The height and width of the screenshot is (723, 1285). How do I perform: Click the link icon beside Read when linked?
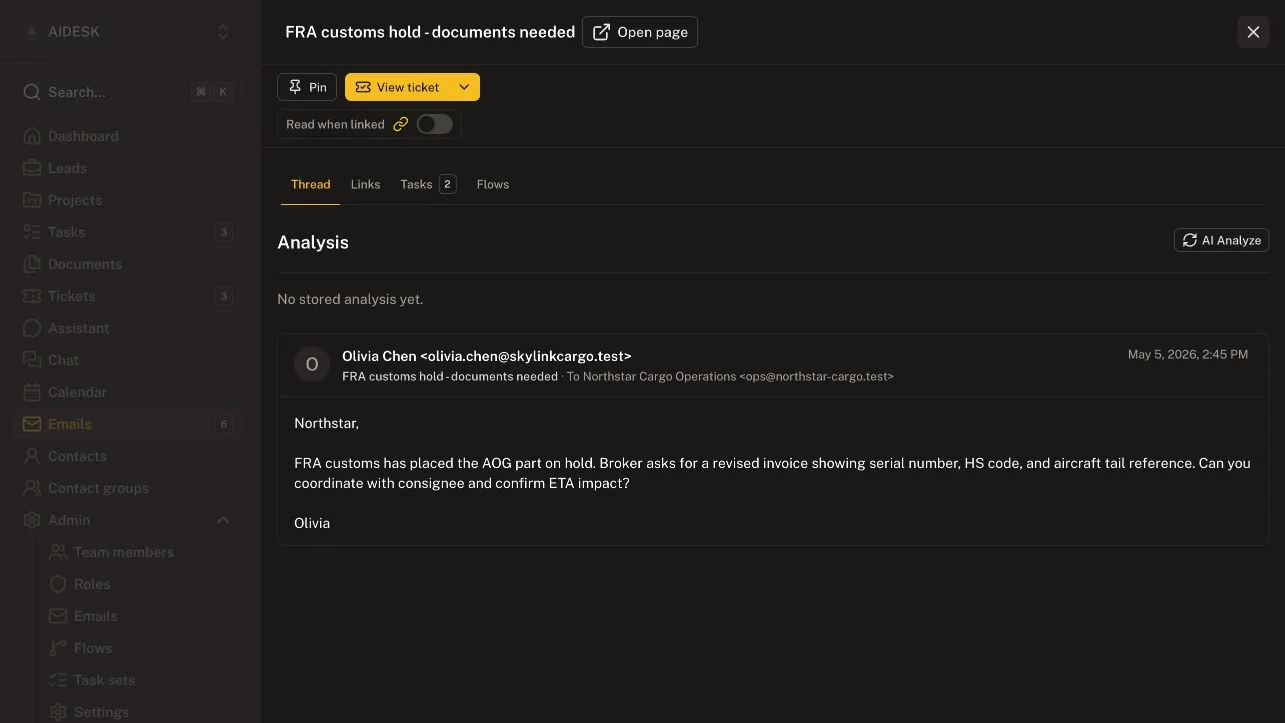pos(400,124)
